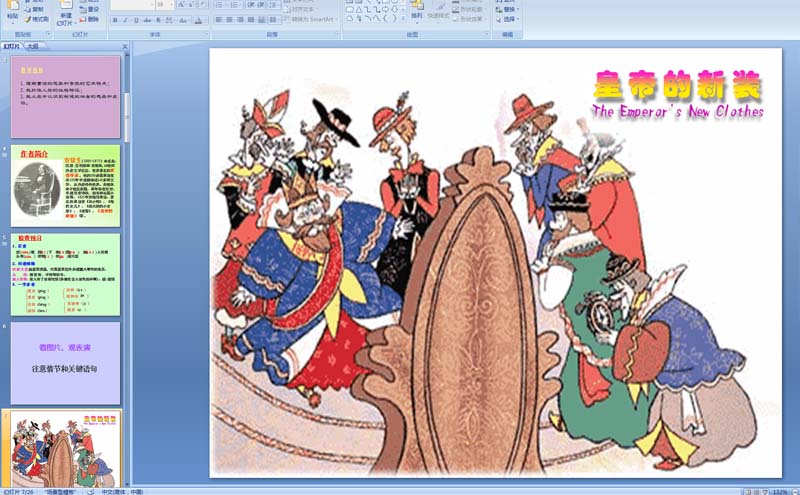This screenshot has height=495, width=800.
Task: Close the slide thumbnail pane
Action: 125,46
